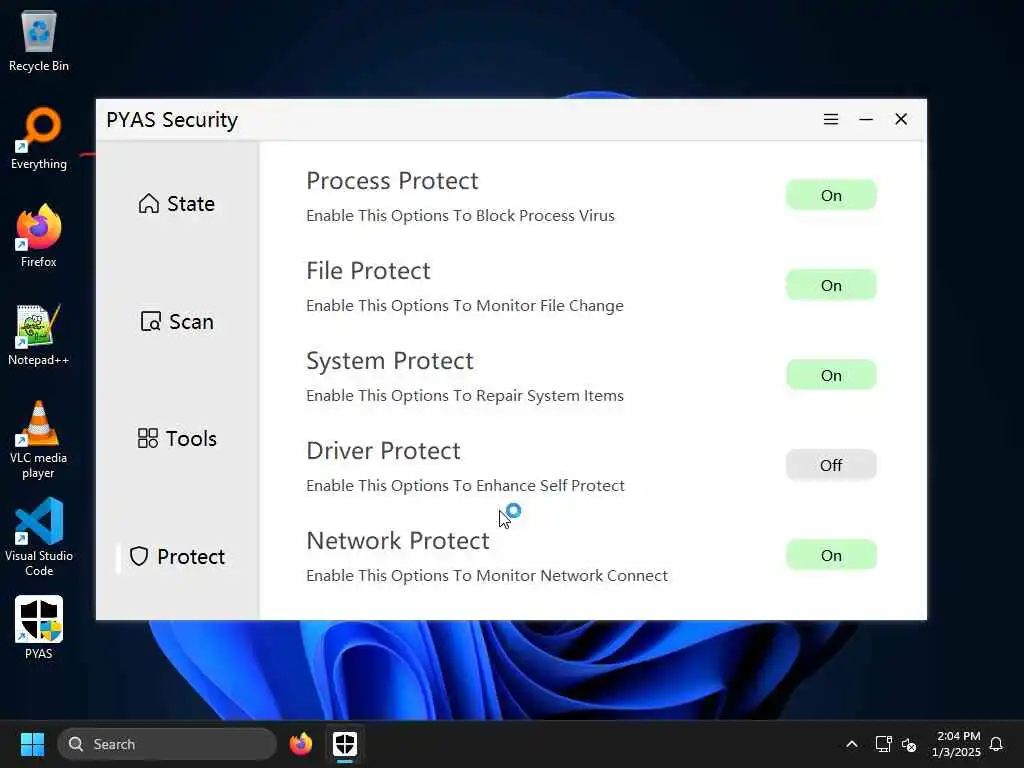Screen dimensions: 1024x768
Task: Select the VLC media player desktop icon
Action: click(39, 440)
